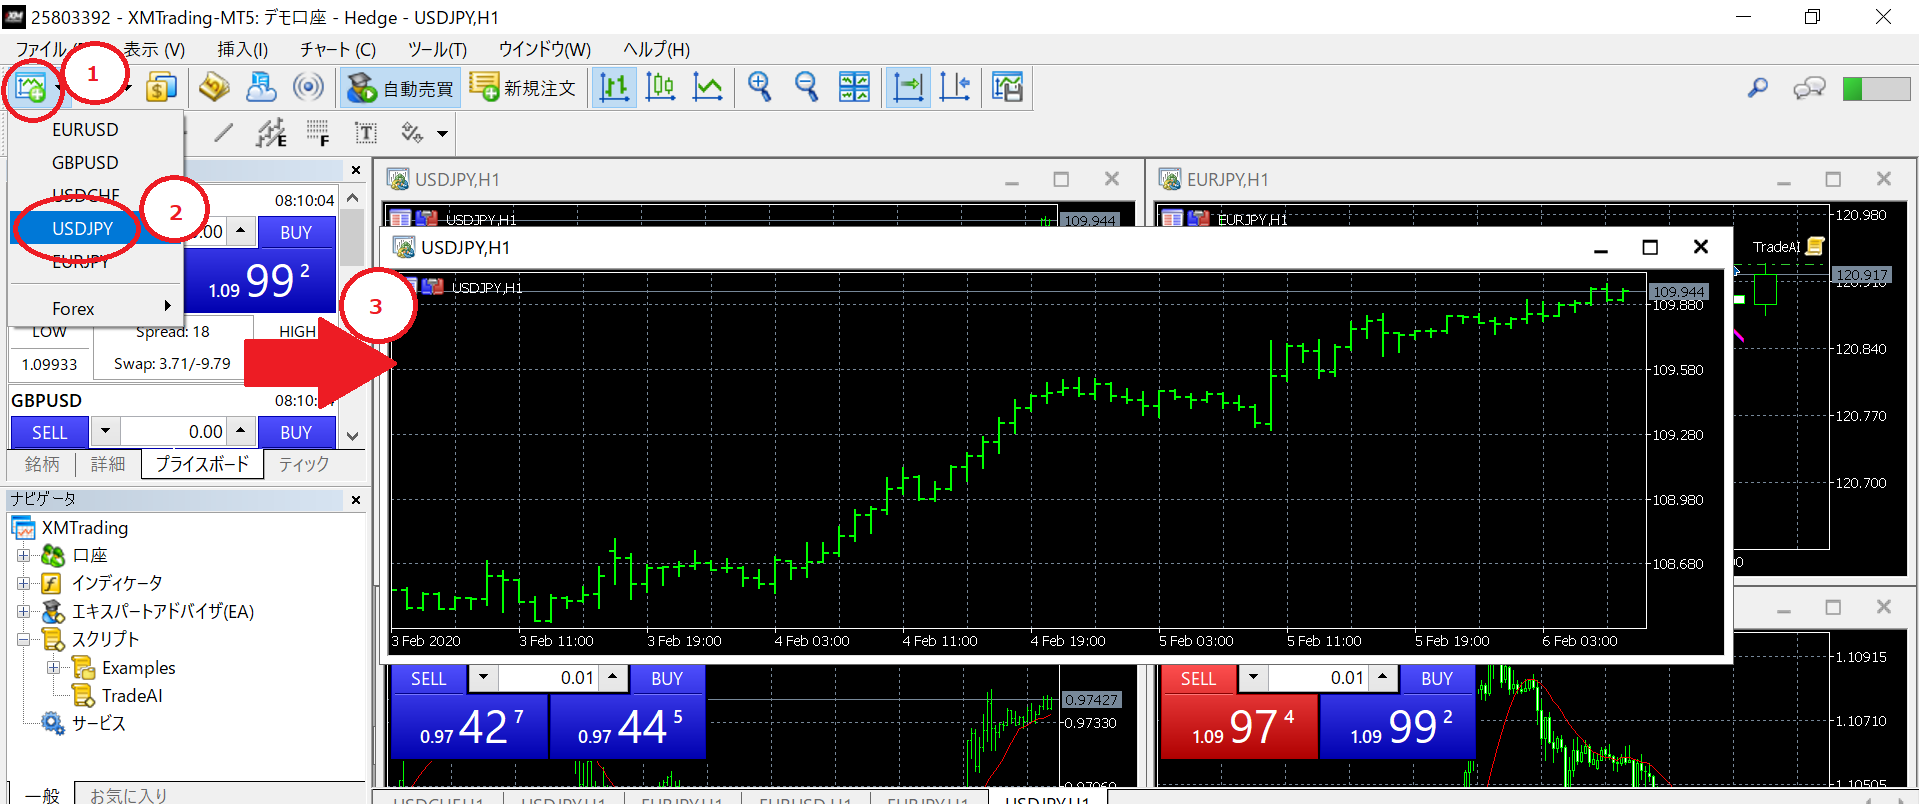
Task: Click the search magnifier icon at top right
Action: (x=1757, y=88)
